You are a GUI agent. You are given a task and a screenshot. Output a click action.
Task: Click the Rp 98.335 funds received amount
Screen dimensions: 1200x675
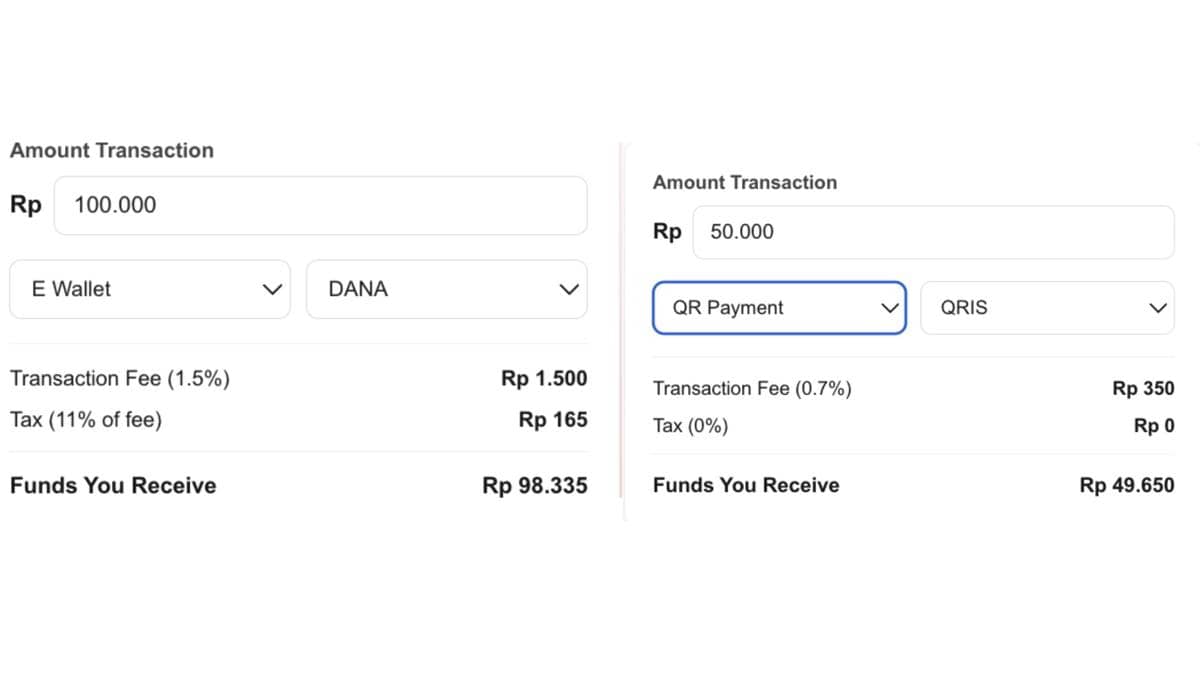pos(535,486)
